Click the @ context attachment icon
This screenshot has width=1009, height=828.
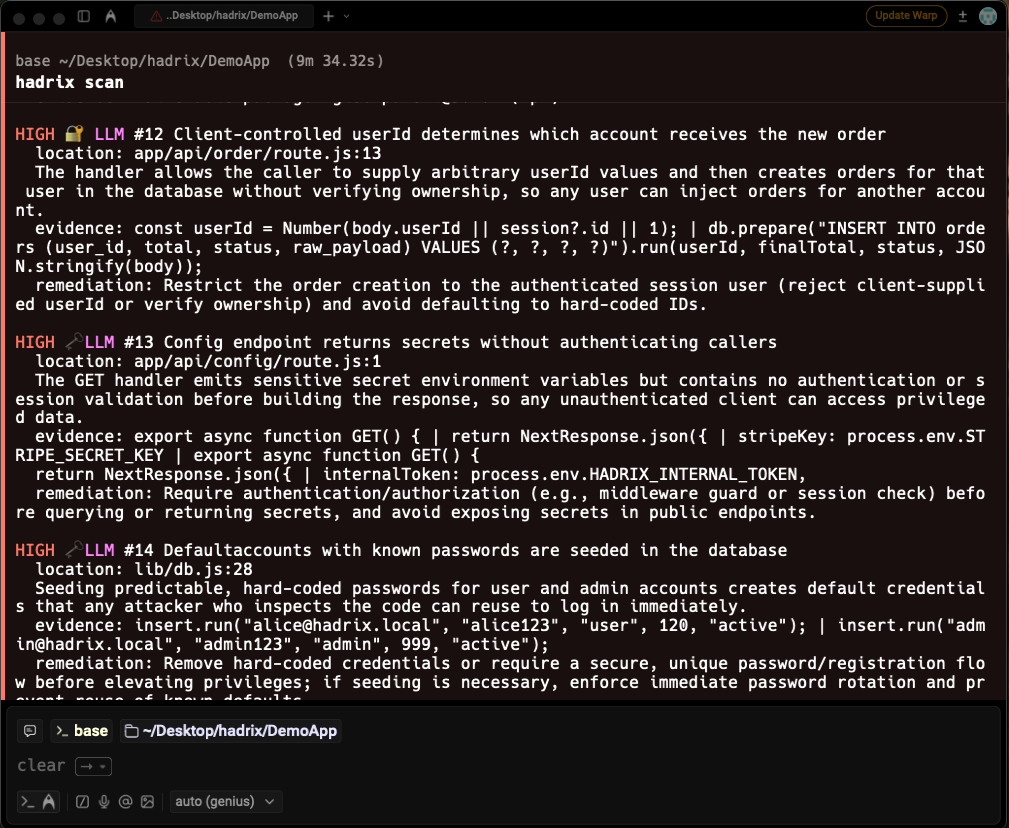[125, 801]
